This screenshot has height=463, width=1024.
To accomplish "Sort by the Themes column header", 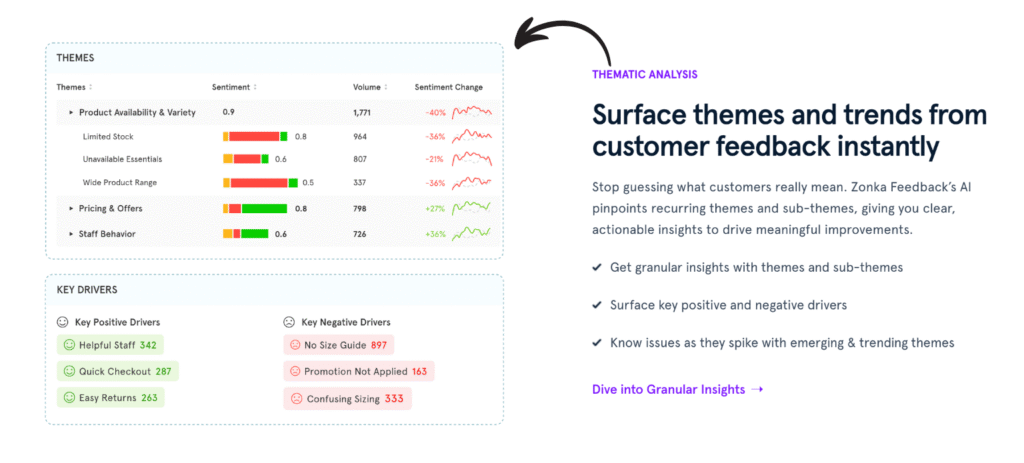I will point(75,87).
